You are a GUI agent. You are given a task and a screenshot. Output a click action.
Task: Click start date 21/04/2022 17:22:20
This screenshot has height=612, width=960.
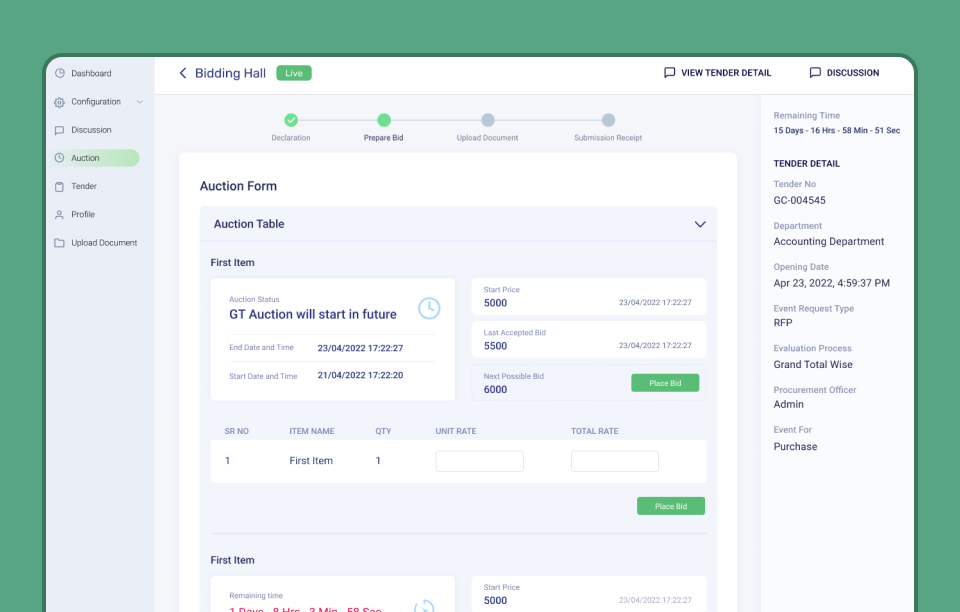pos(360,375)
